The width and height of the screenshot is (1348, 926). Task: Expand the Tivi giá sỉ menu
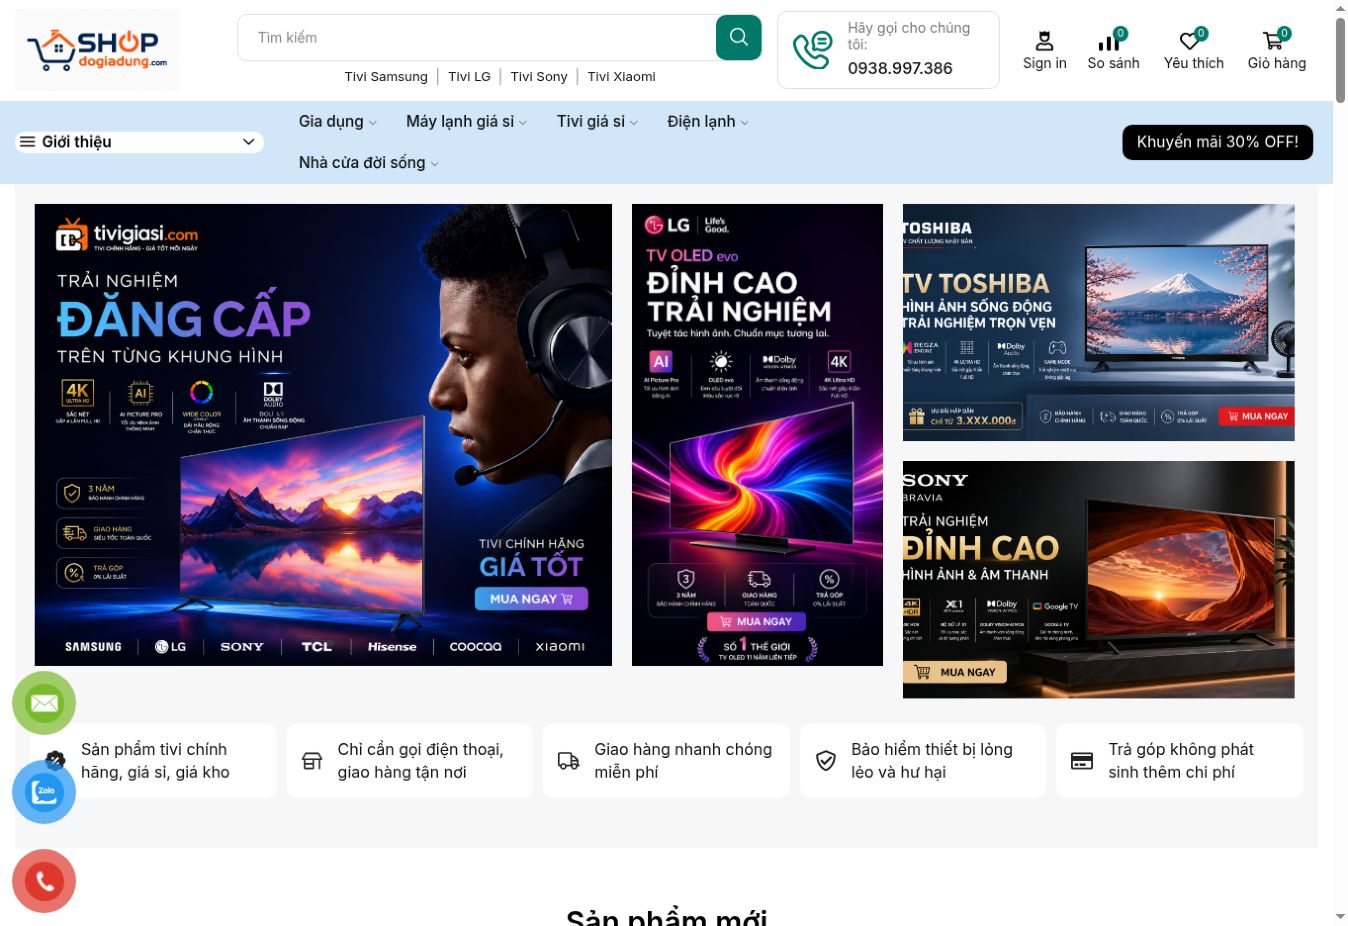pos(597,121)
